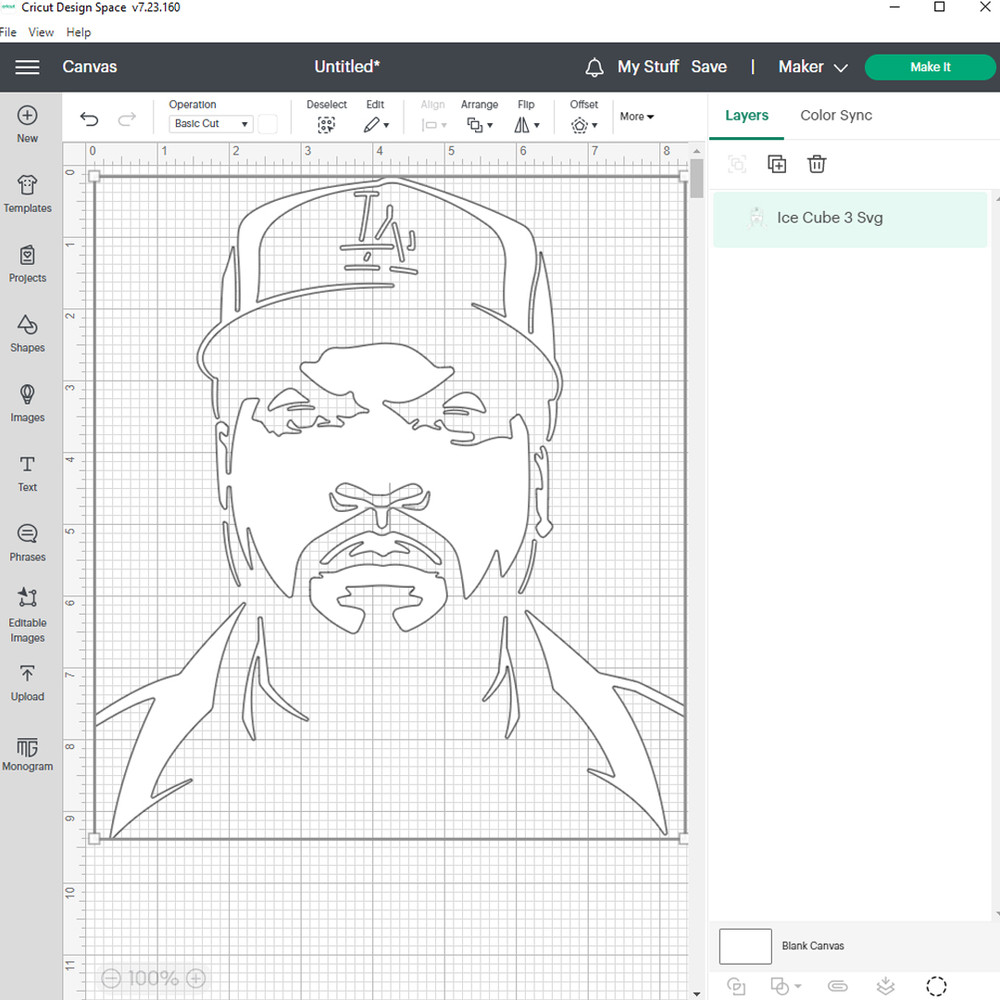Open the Offset dropdown
The height and width of the screenshot is (1000, 1000).
(584, 125)
